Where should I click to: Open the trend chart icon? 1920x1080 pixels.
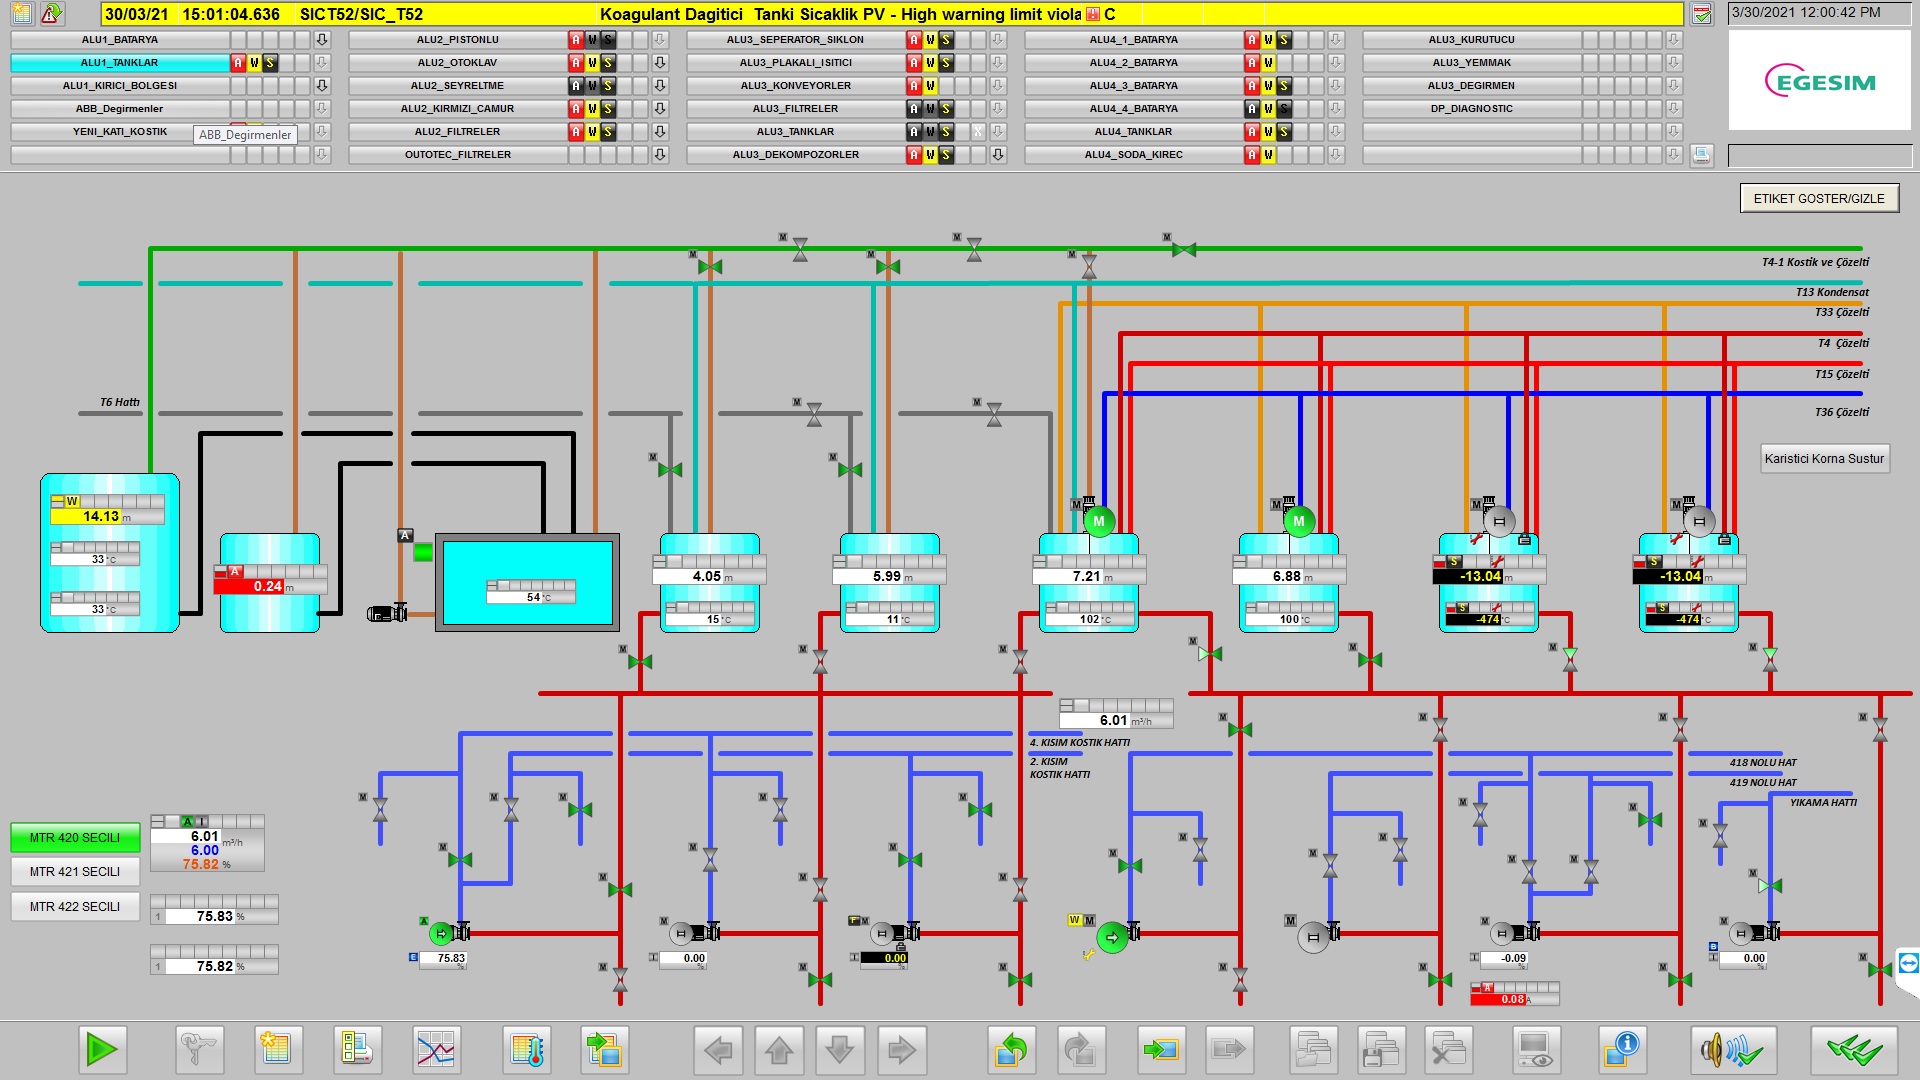tap(436, 1050)
